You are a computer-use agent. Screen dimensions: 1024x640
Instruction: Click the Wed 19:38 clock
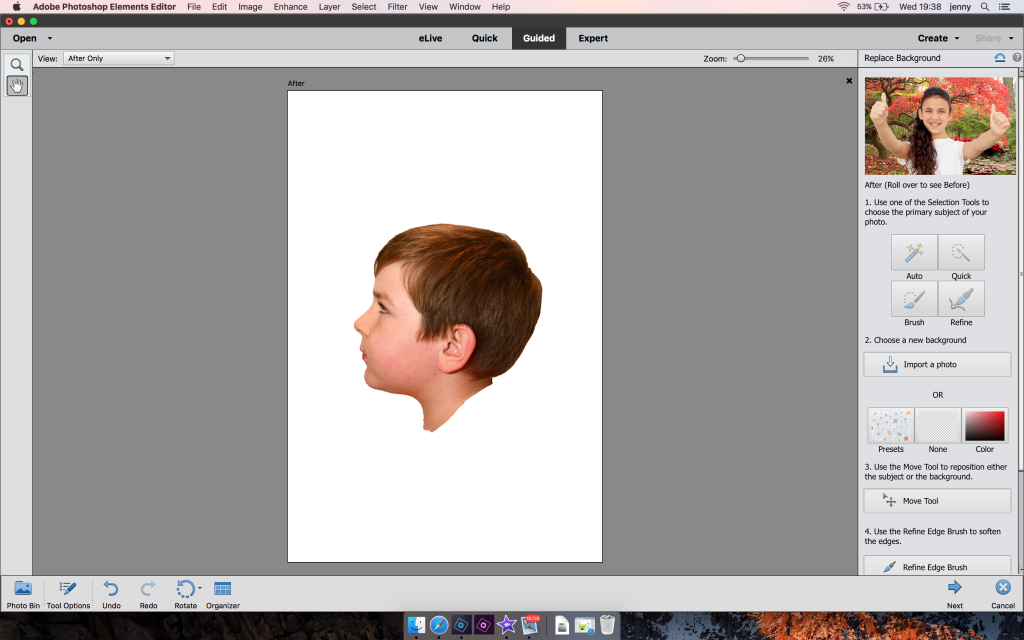tap(920, 7)
